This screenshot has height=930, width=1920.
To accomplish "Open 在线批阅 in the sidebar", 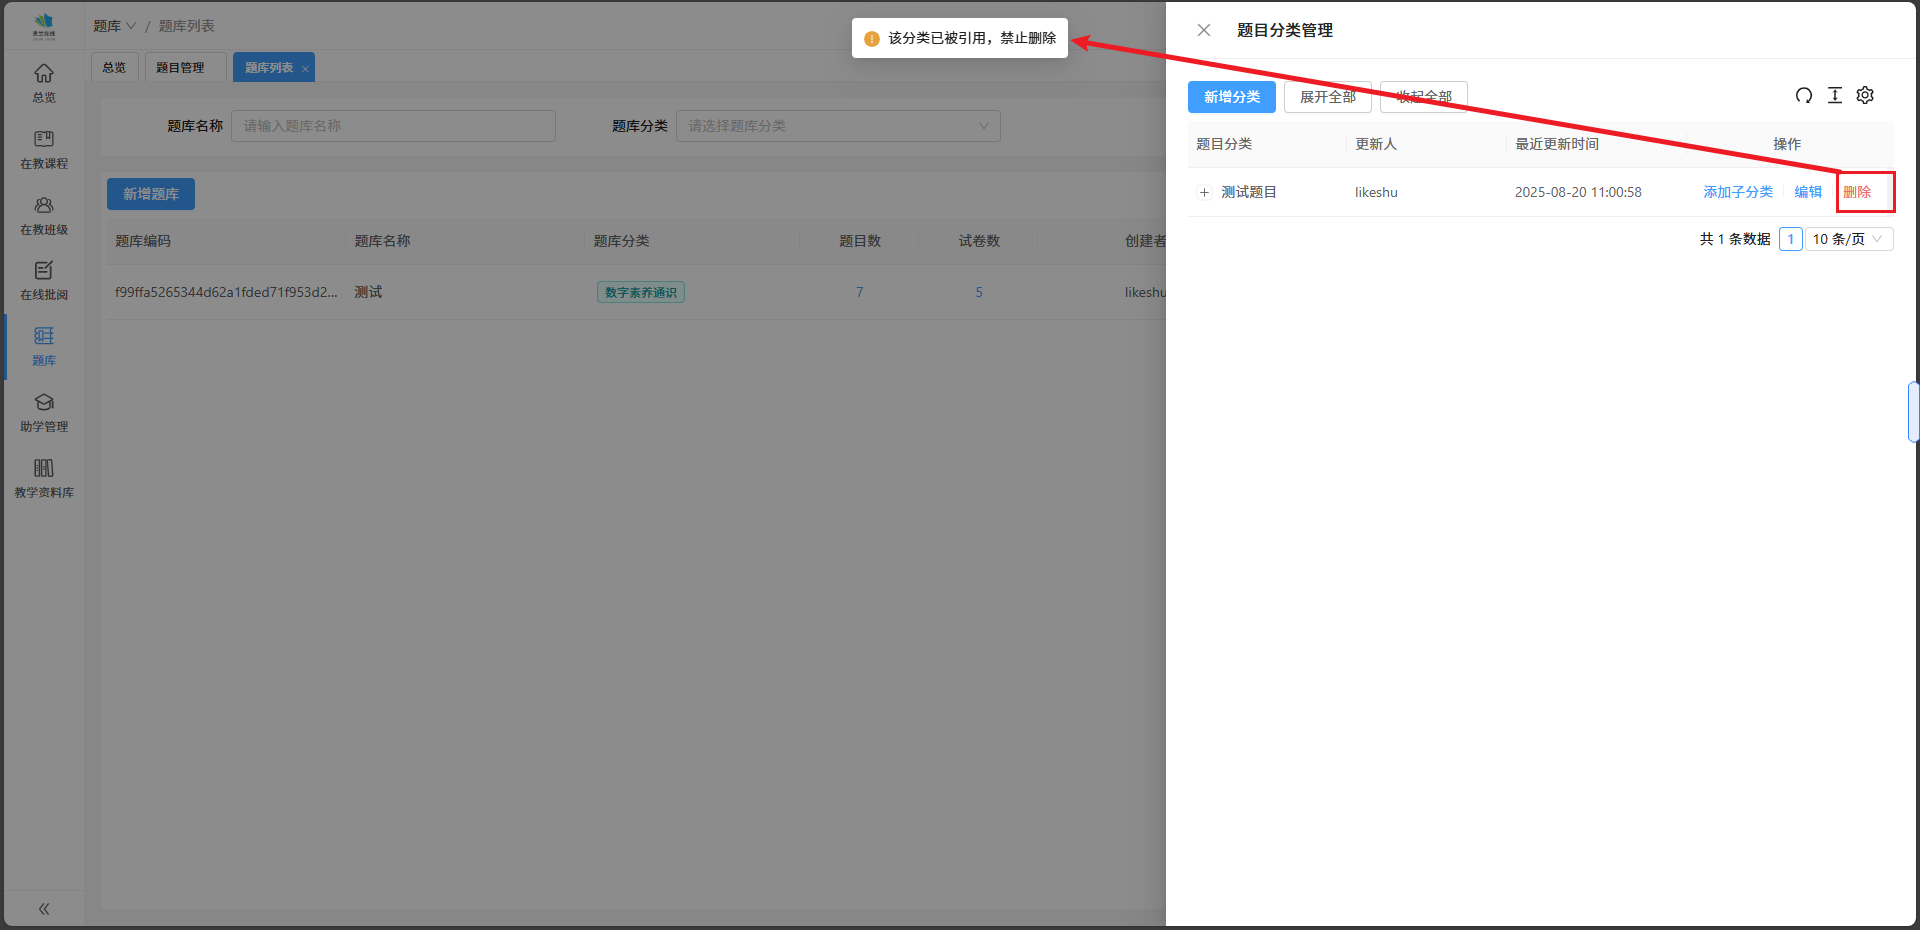I will tap(44, 281).
